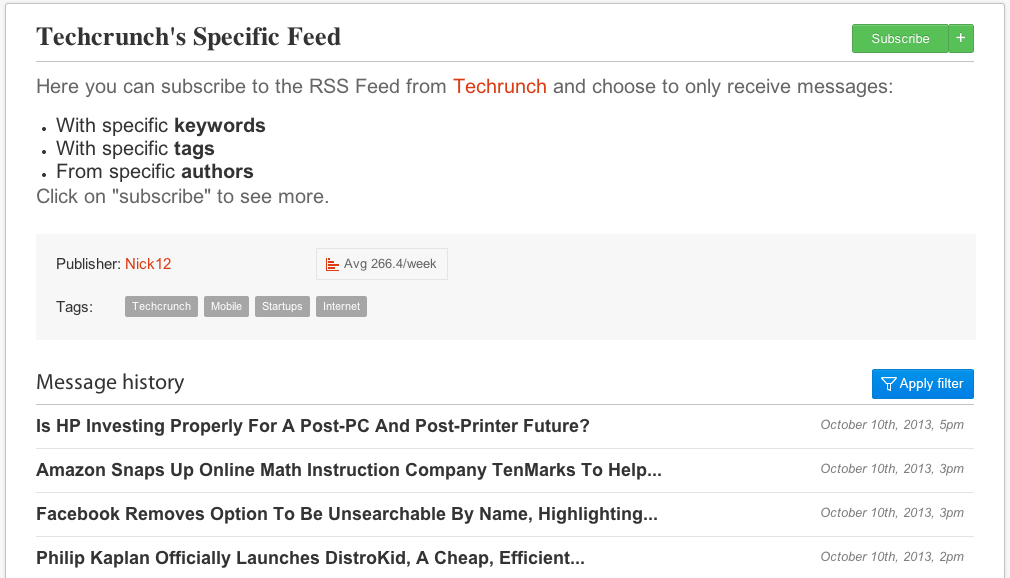
Task: Select the Mobile tag
Action: pos(226,306)
